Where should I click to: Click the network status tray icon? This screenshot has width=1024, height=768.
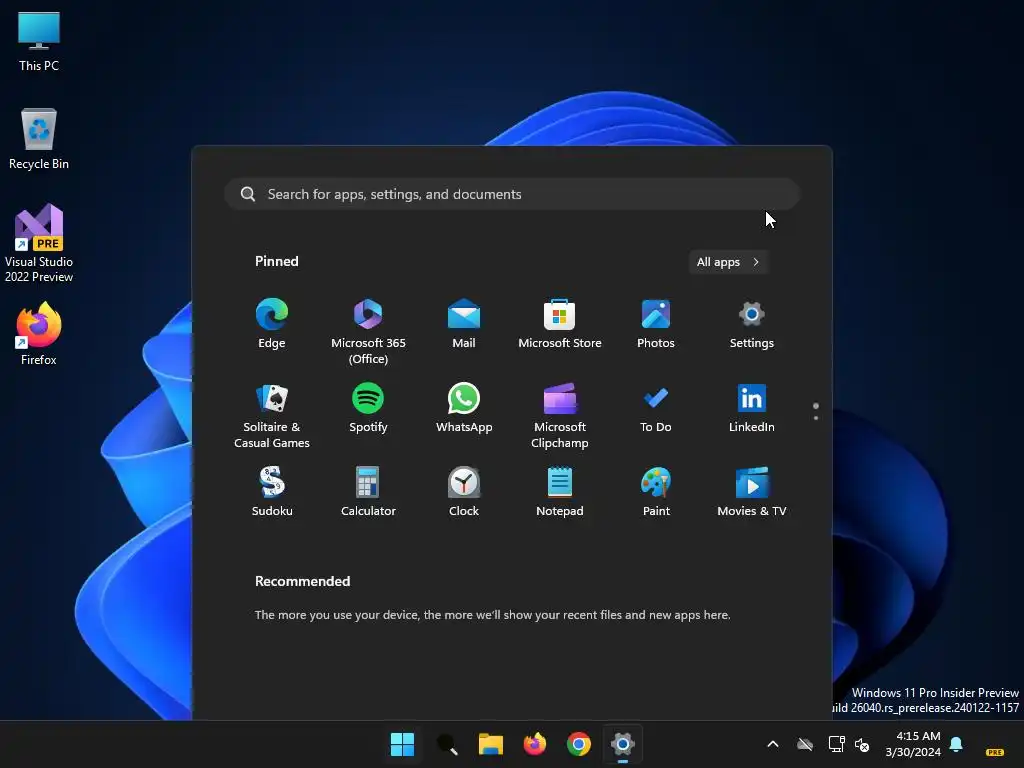coord(837,744)
